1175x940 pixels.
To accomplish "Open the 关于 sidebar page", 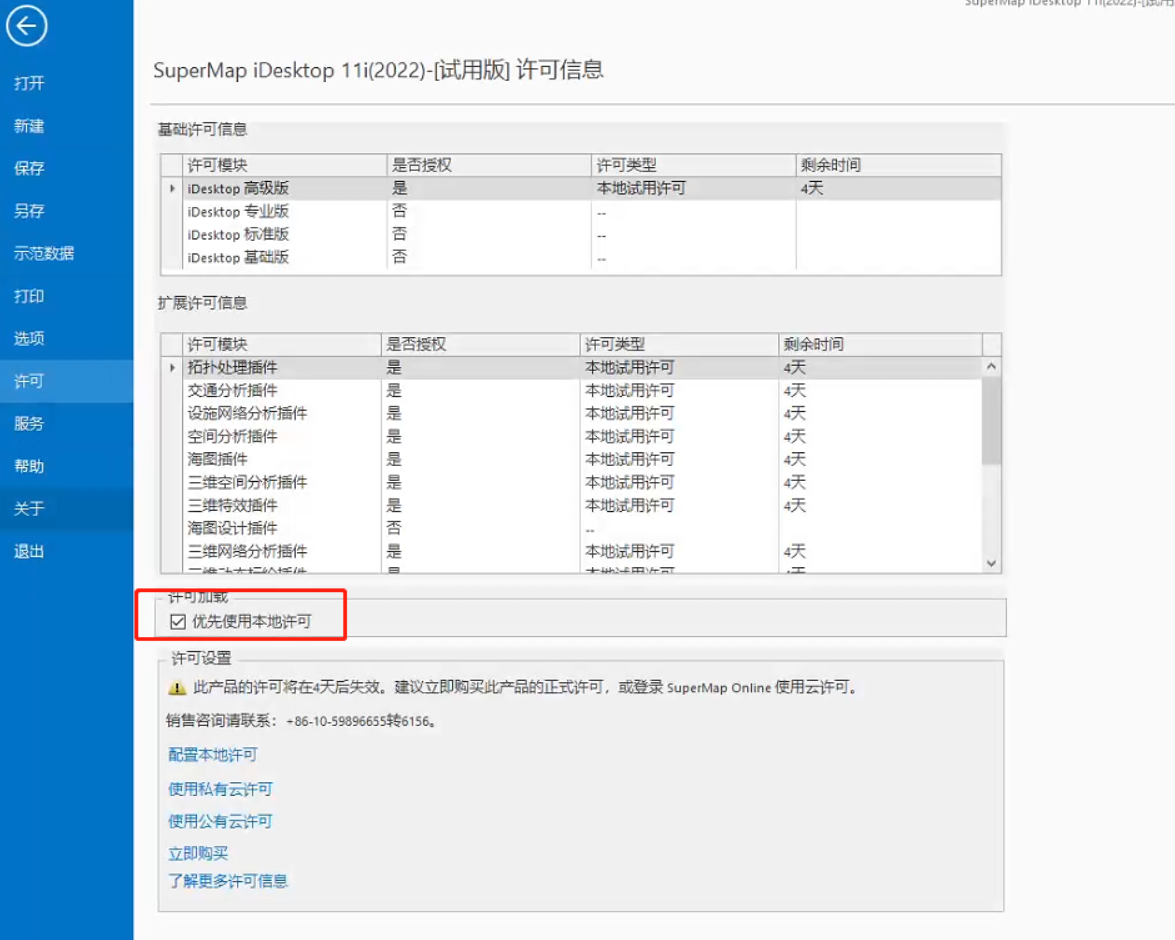I will (x=67, y=509).
